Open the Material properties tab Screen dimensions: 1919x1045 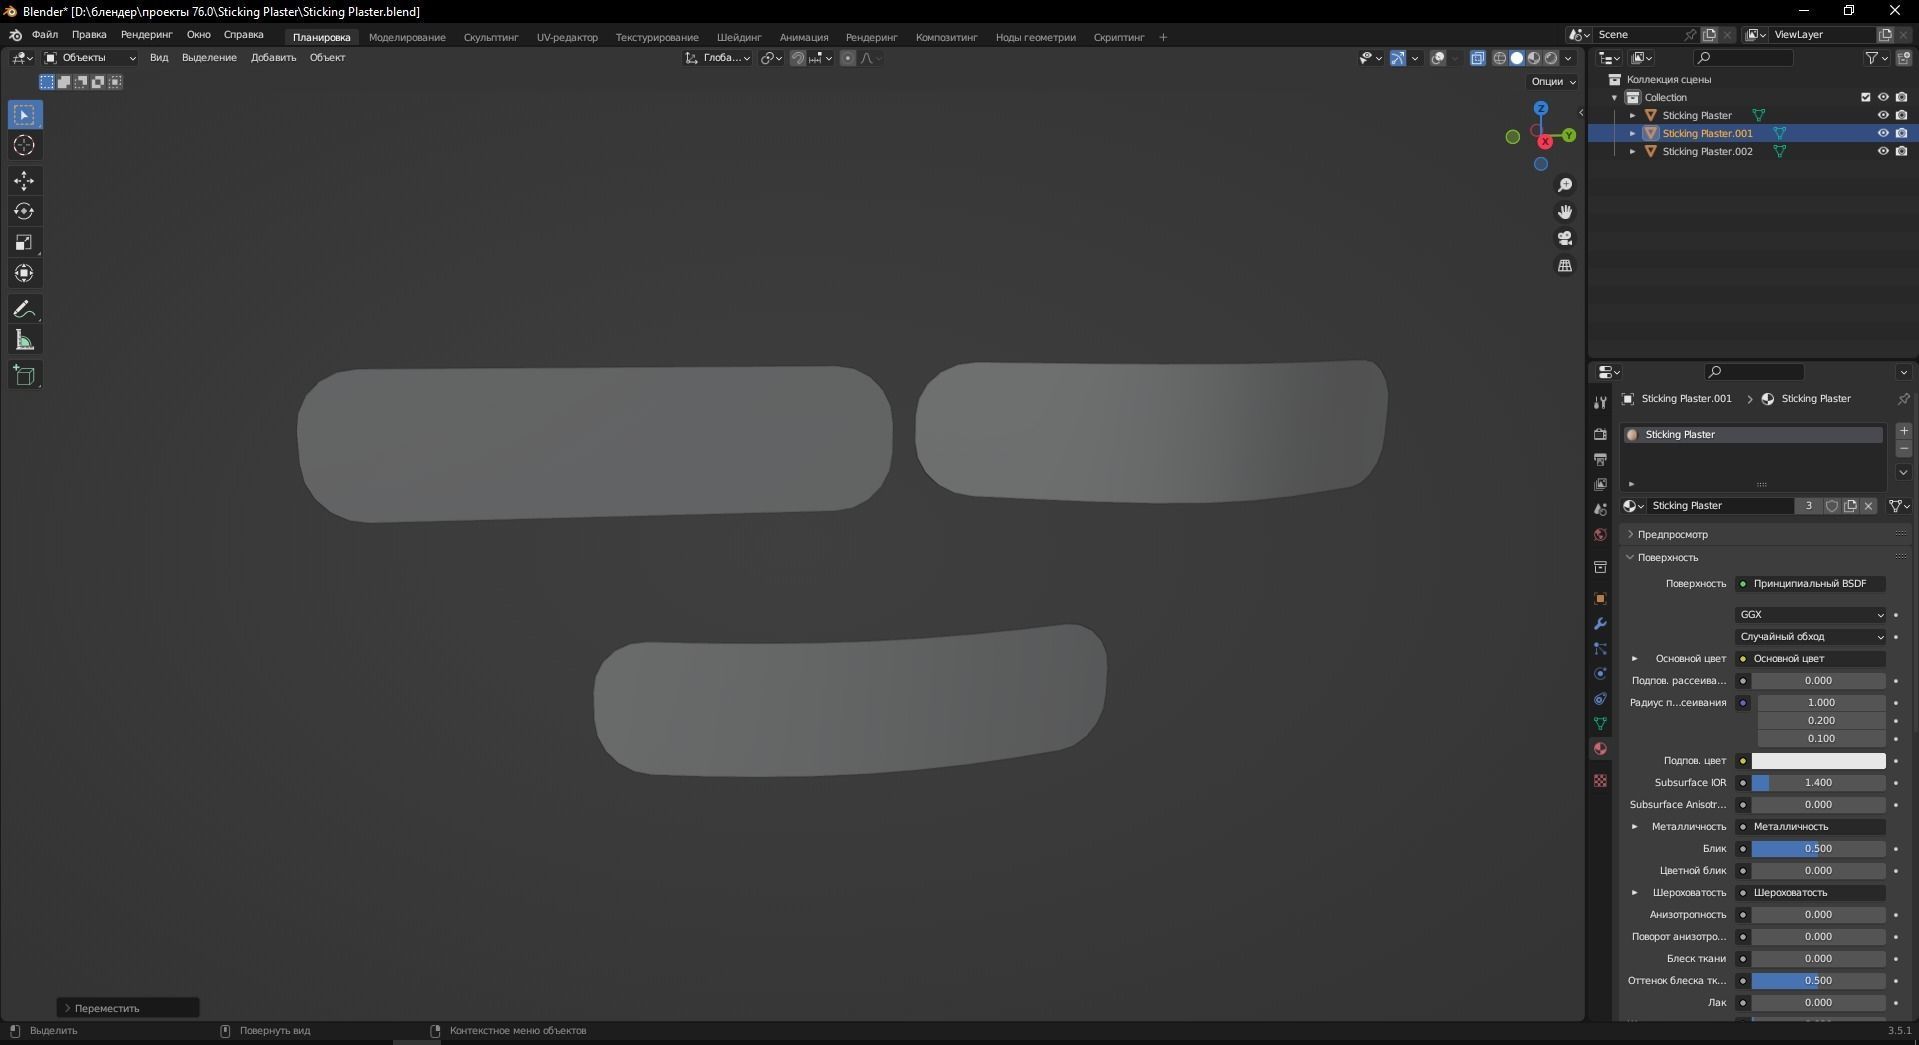click(x=1600, y=748)
